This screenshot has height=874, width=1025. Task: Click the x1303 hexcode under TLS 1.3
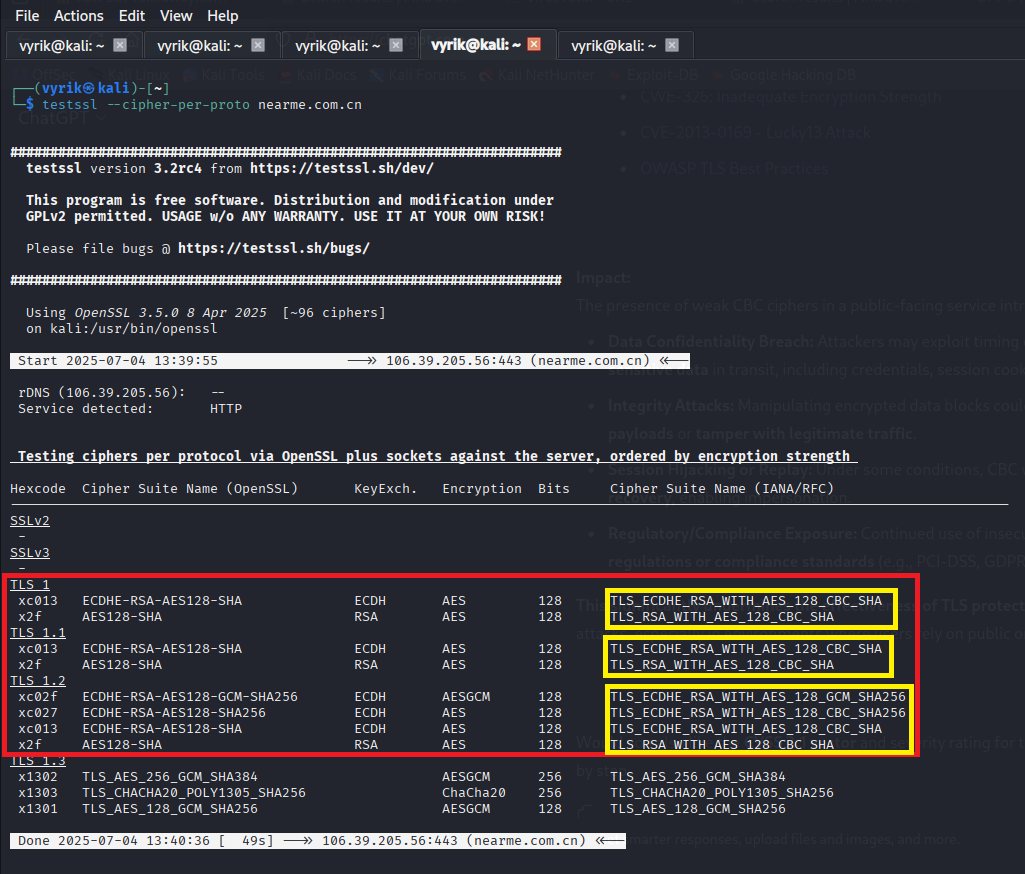point(38,793)
